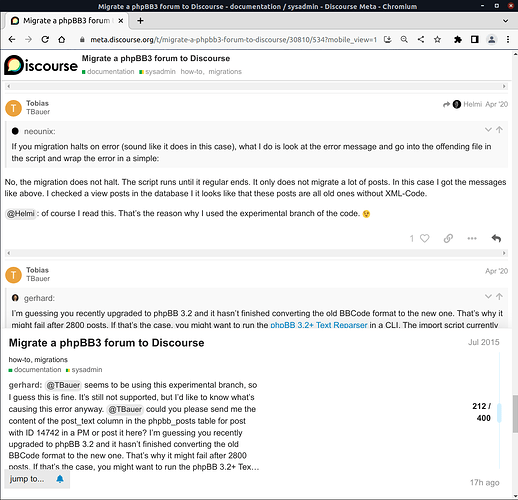Open the share icon in address bar
518x500 pixels.
pyautogui.click(x=421, y=40)
